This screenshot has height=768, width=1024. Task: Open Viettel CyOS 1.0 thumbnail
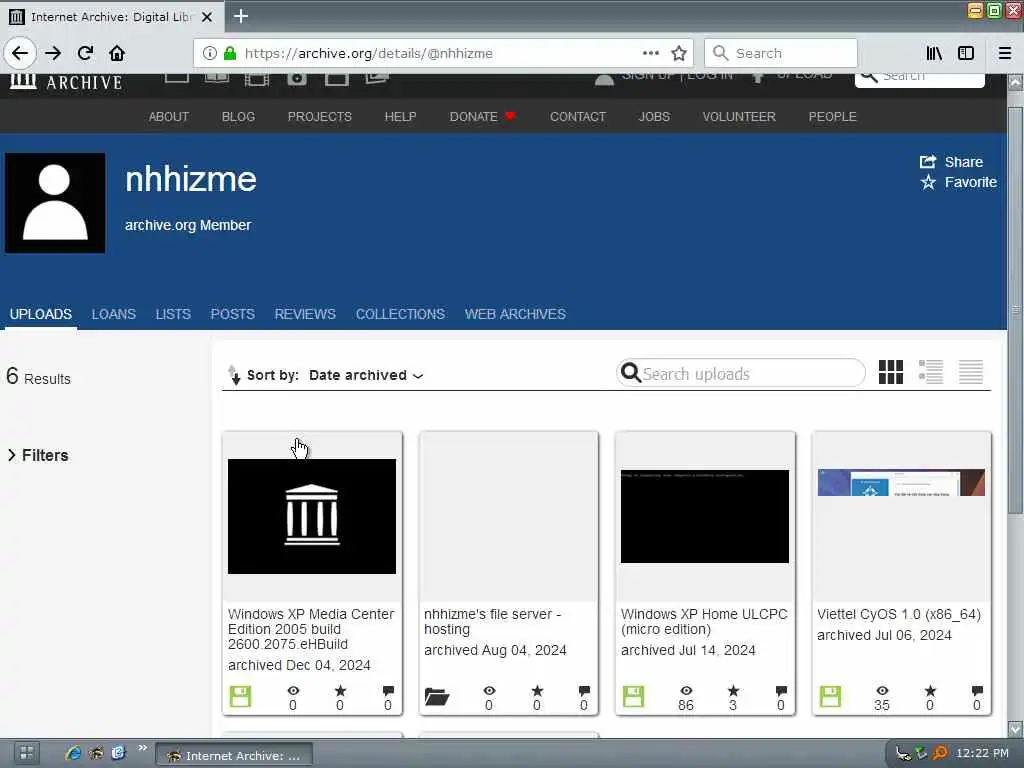tap(901, 483)
